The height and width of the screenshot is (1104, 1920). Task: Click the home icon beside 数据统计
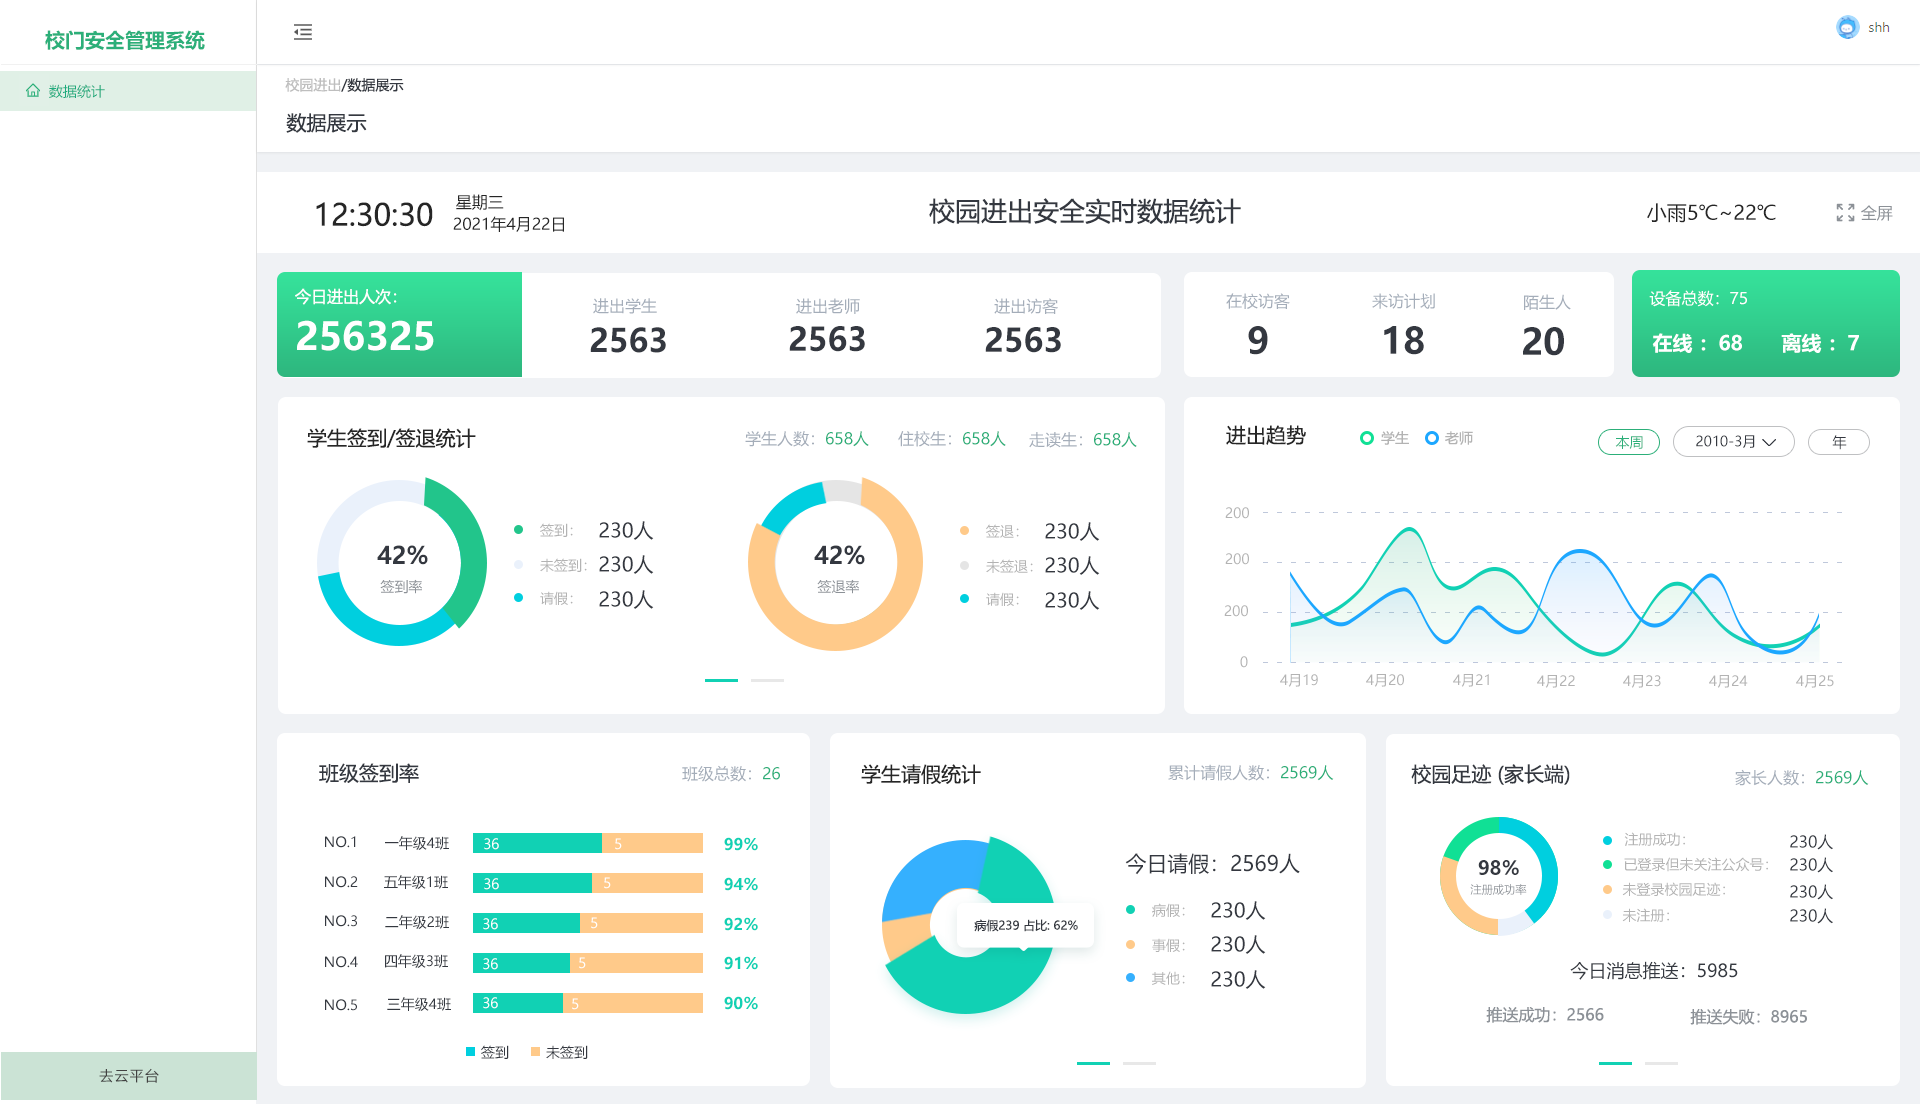pos(33,91)
